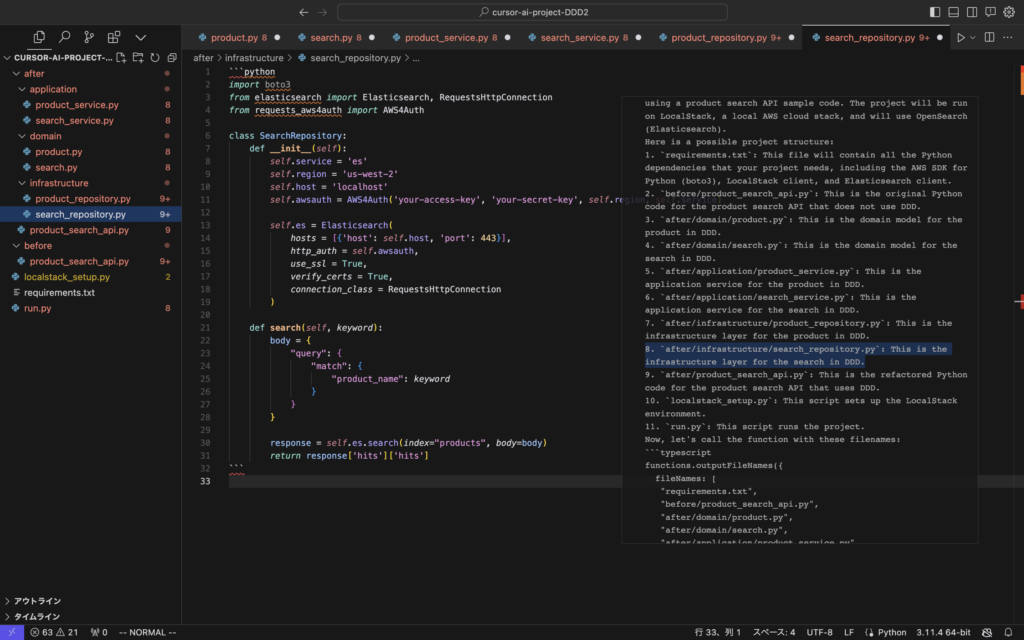Open the Search view icon
Screen dimensions: 1024x640
[x=64, y=37]
